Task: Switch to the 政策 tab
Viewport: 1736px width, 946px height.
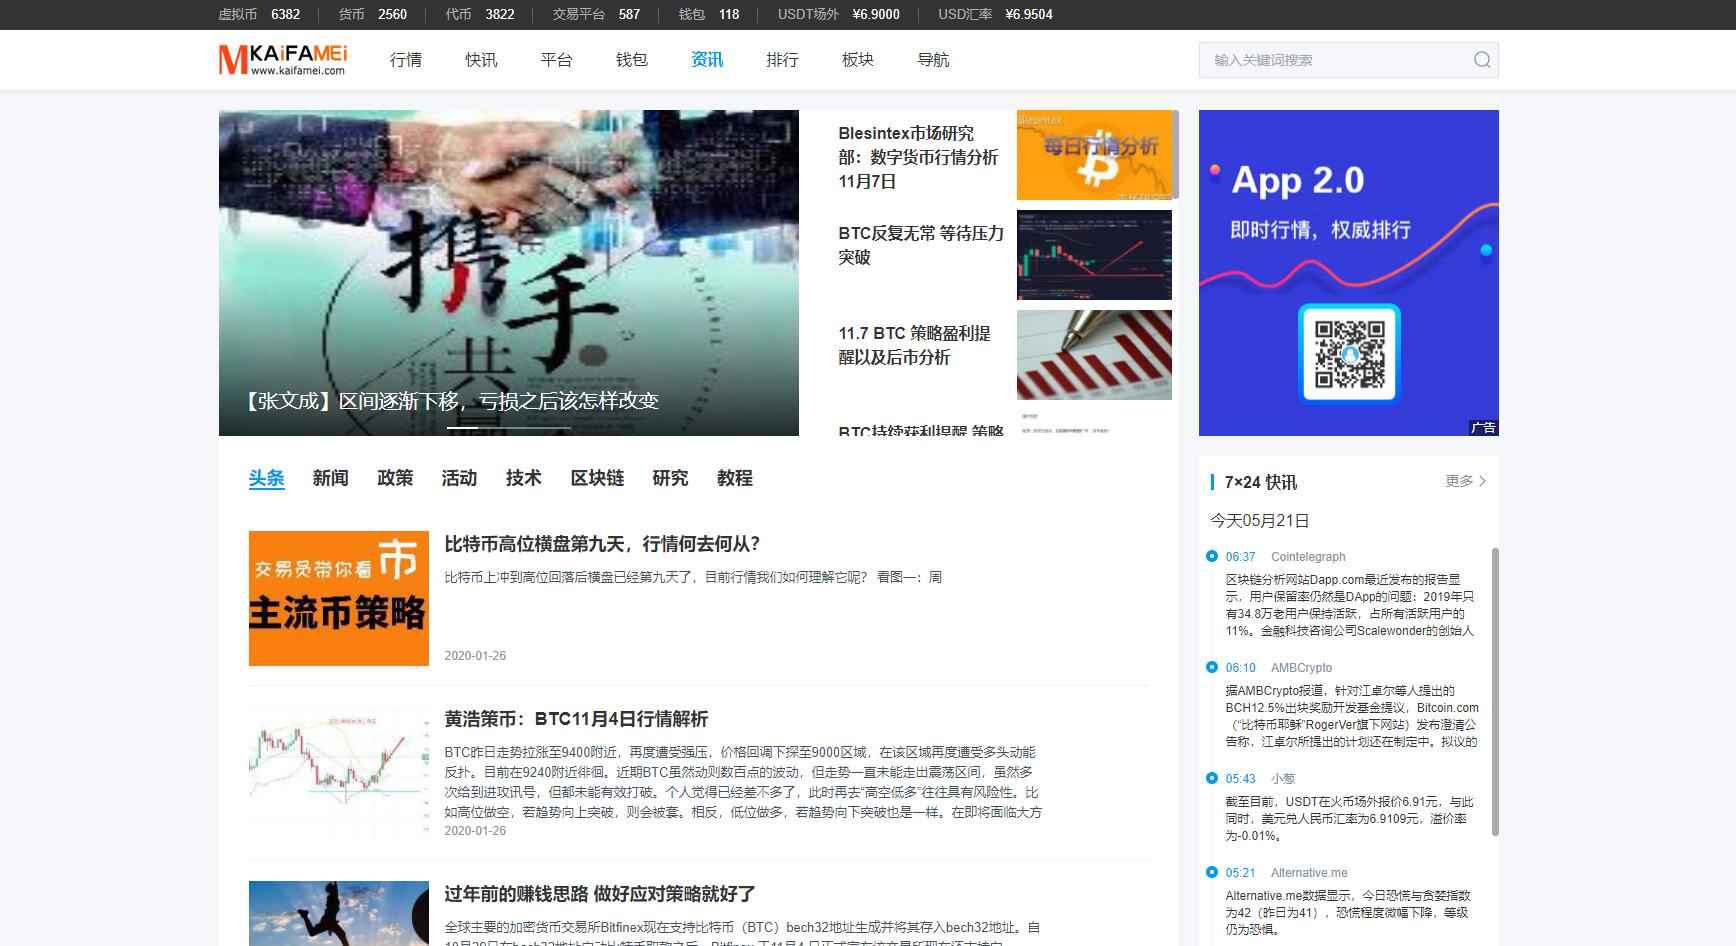Action: coord(395,478)
